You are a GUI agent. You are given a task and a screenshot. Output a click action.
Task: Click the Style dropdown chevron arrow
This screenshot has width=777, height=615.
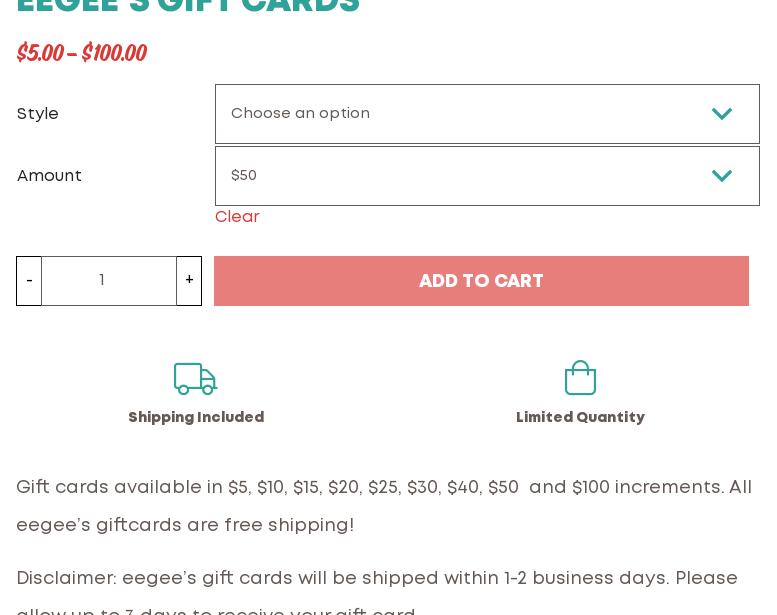[x=721, y=114]
